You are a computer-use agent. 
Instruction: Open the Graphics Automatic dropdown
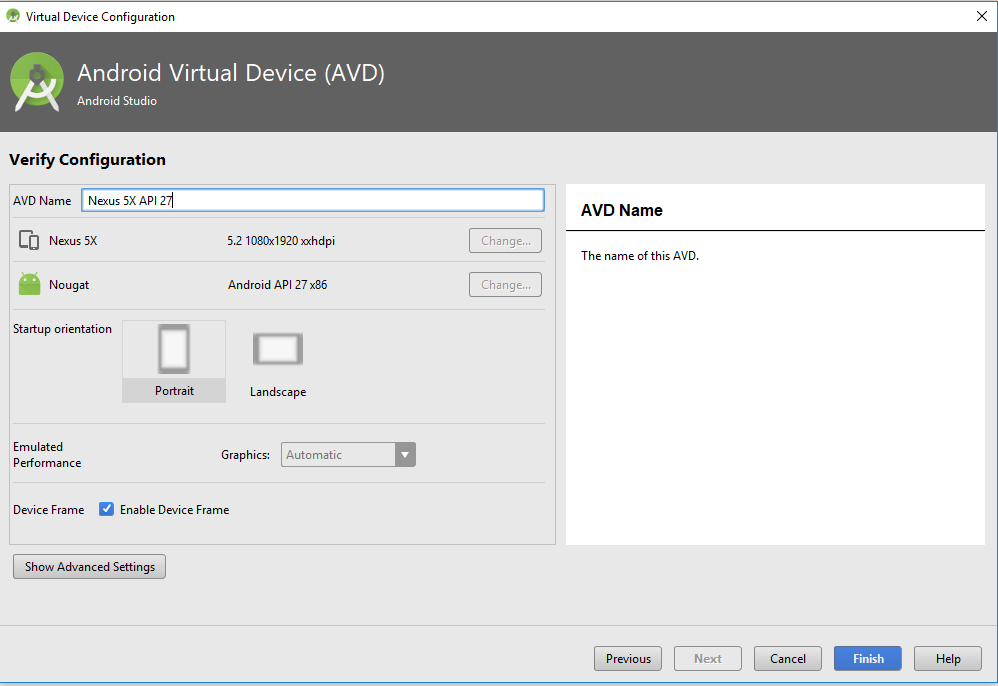[348, 454]
